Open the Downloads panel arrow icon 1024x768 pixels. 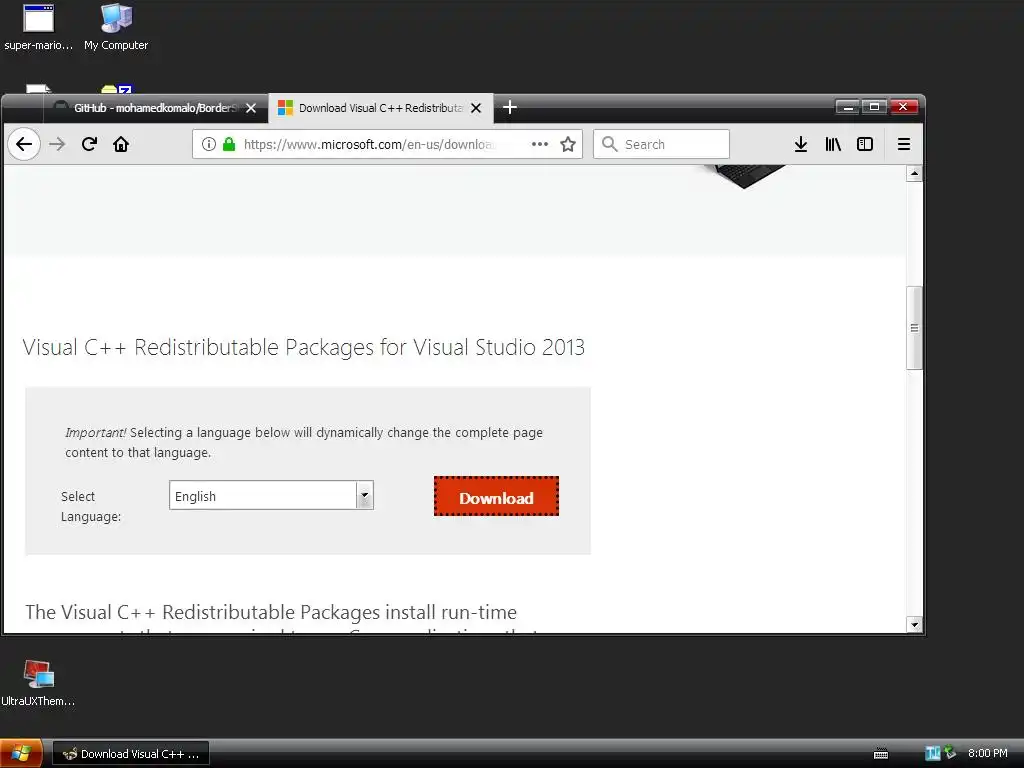801,144
